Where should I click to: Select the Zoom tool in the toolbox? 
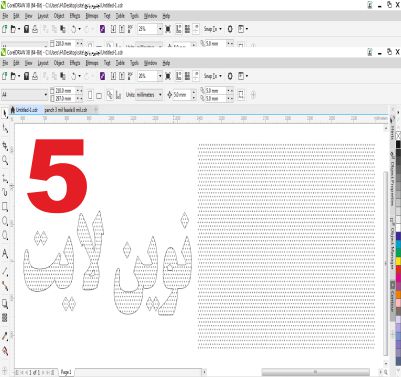(x=5, y=161)
